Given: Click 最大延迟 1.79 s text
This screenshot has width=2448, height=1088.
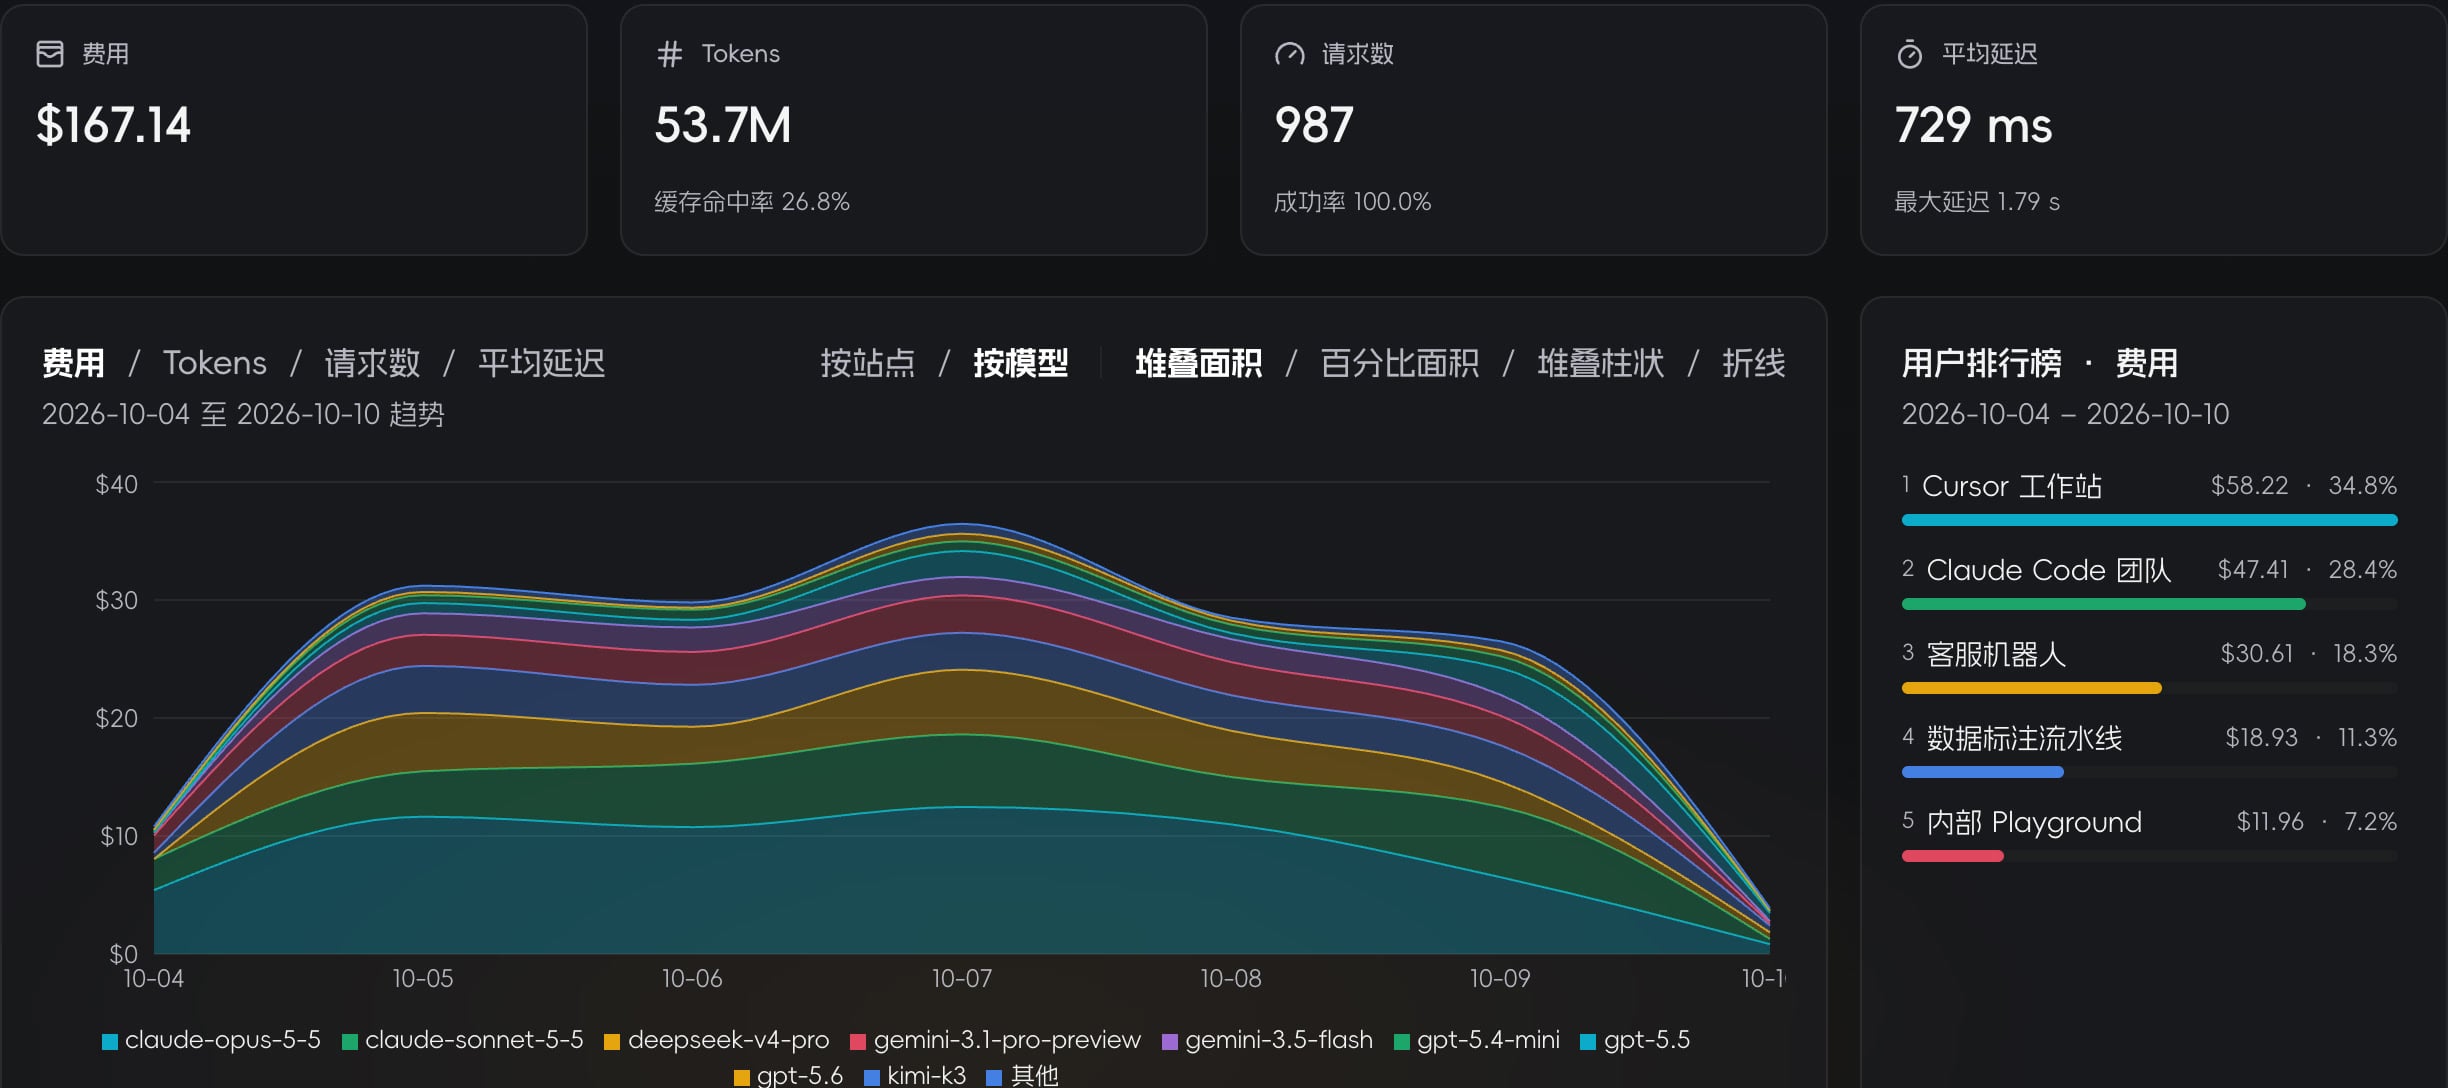Looking at the screenshot, I should 1977,202.
